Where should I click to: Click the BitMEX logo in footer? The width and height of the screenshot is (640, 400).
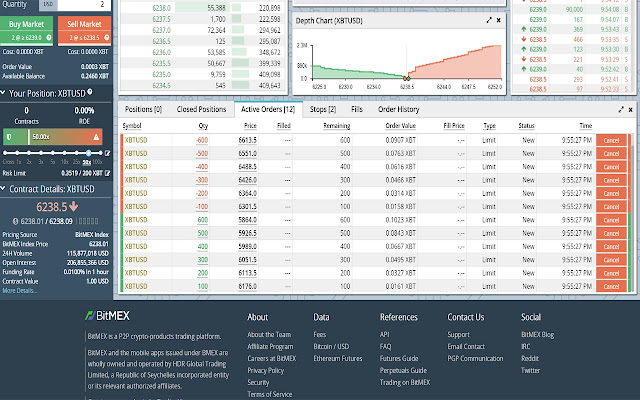pyautogui.click(x=107, y=316)
